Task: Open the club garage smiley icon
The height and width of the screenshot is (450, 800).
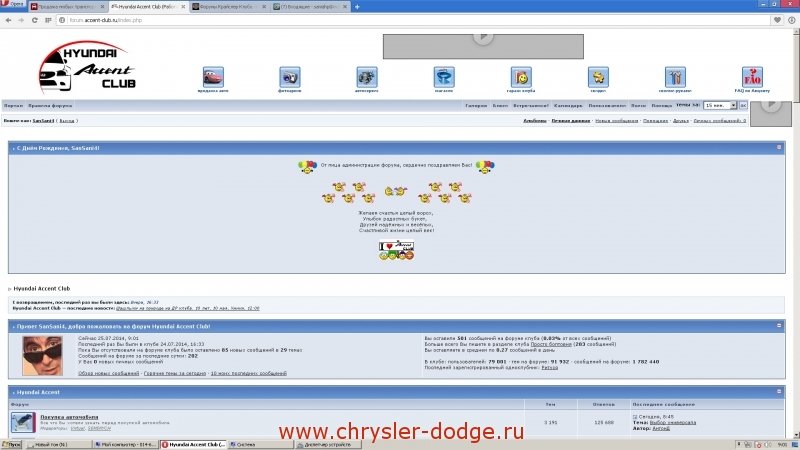Action: tap(521, 78)
